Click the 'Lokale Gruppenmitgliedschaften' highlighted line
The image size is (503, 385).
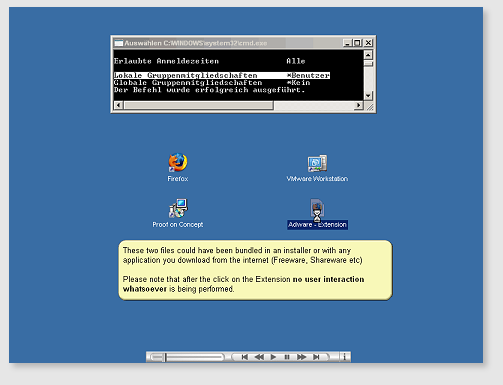coord(222,75)
